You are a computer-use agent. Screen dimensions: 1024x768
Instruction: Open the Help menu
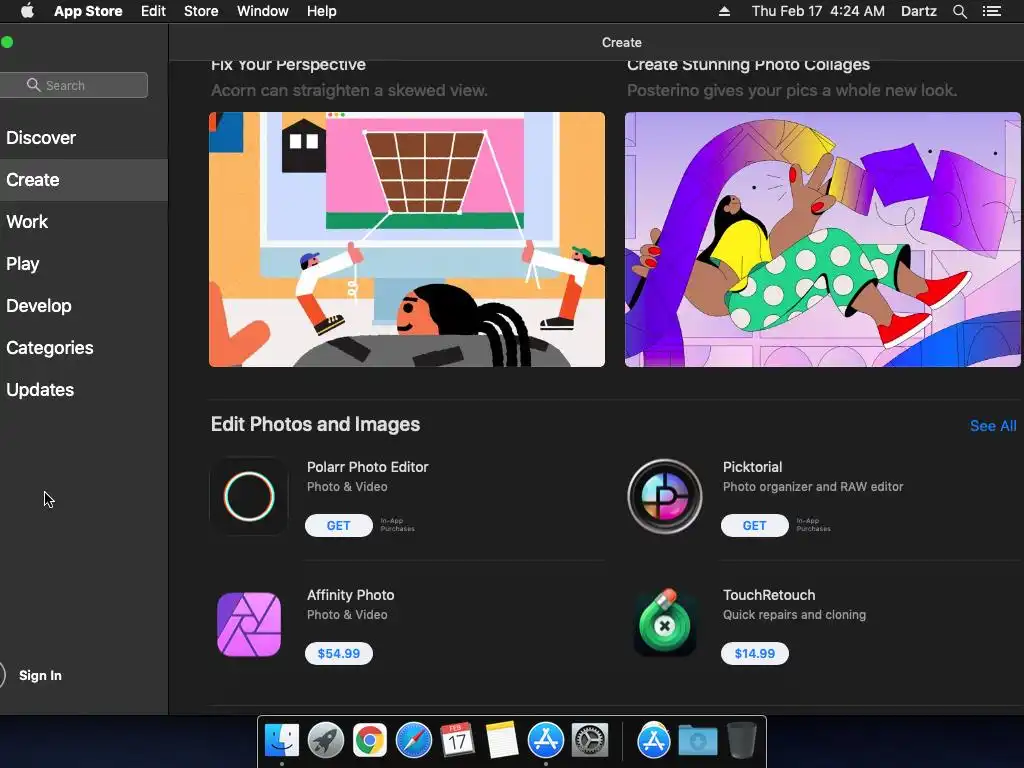pos(322,11)
